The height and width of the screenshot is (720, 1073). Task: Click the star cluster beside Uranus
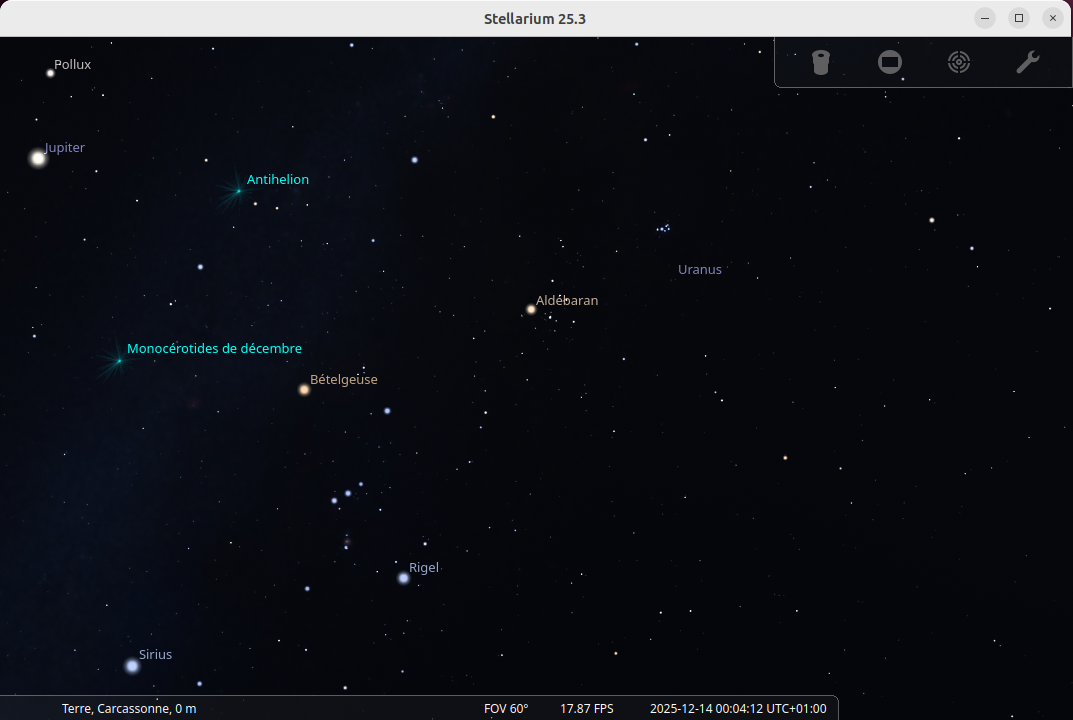pos(662,228)
